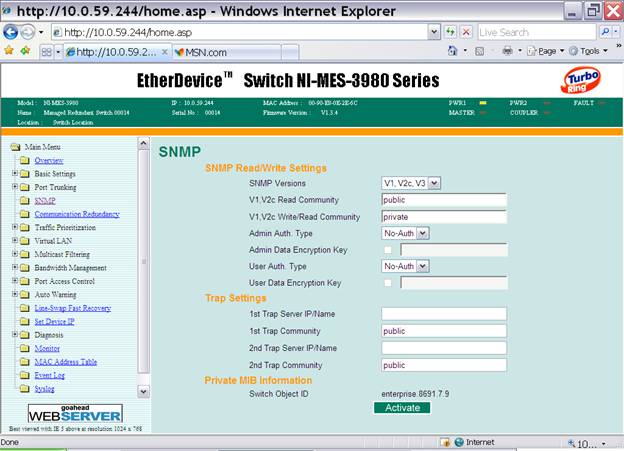Click the browser Back arrow button
Viewport: 624px width, 451px height.
tap(12, 32)
